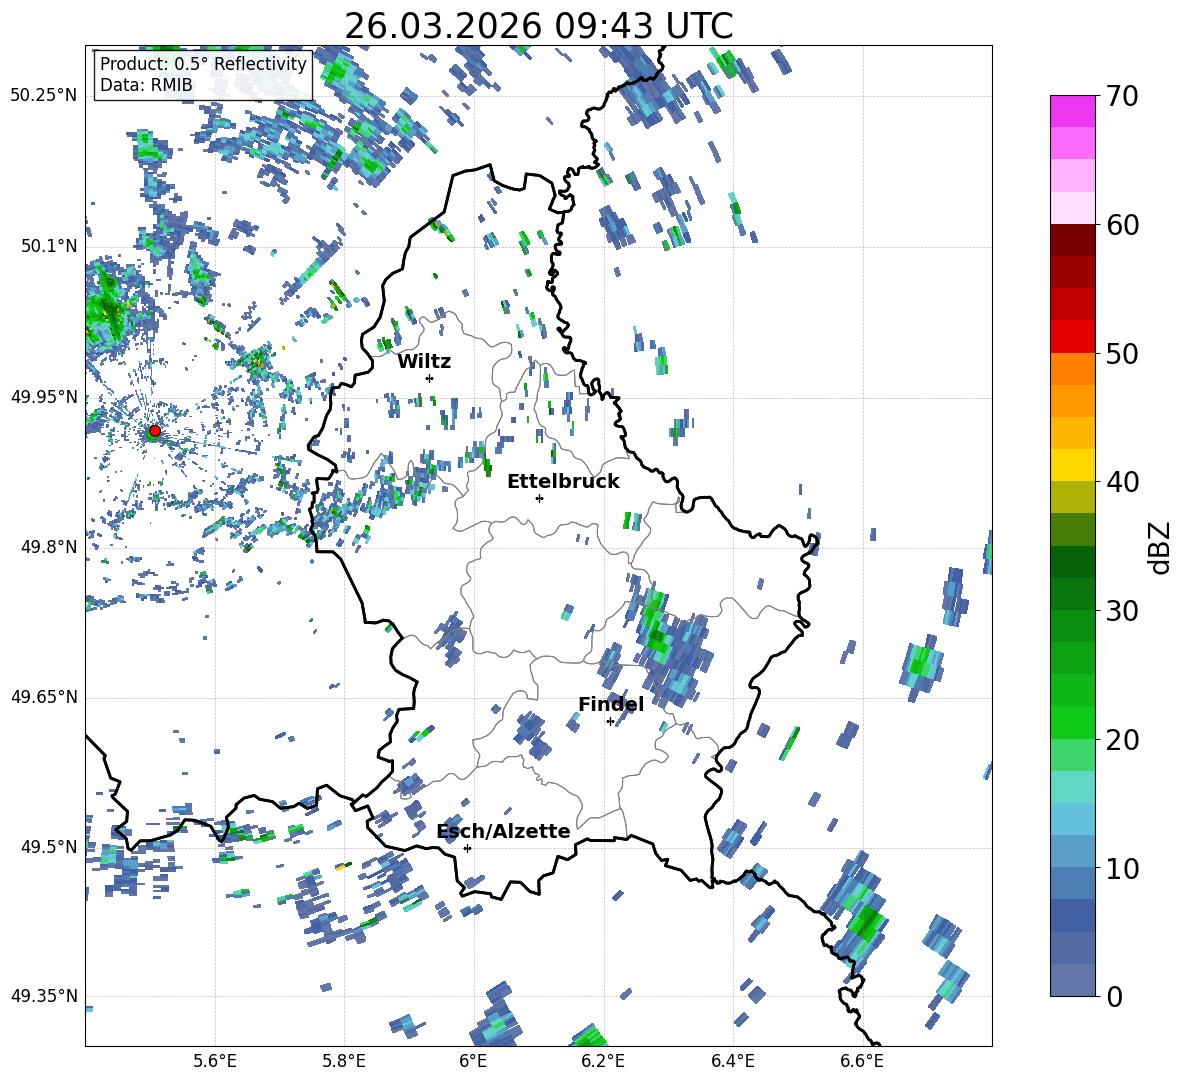Click the 6.6°E longitude label
The width and height of the screenshot is (1184, 1081).
pyautogui.click(x=862, y=1061)
